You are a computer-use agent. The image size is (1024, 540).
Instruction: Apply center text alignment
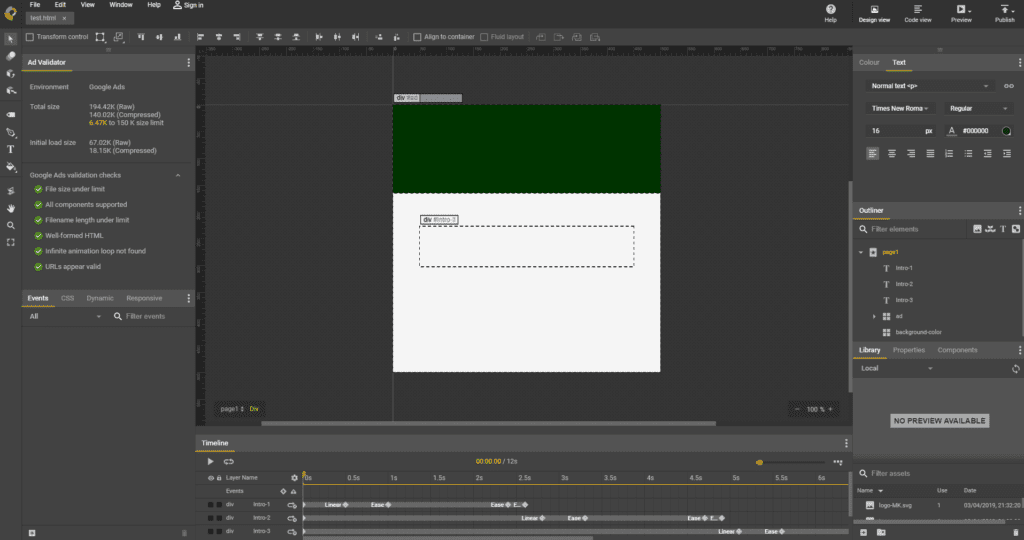point(891,153)
